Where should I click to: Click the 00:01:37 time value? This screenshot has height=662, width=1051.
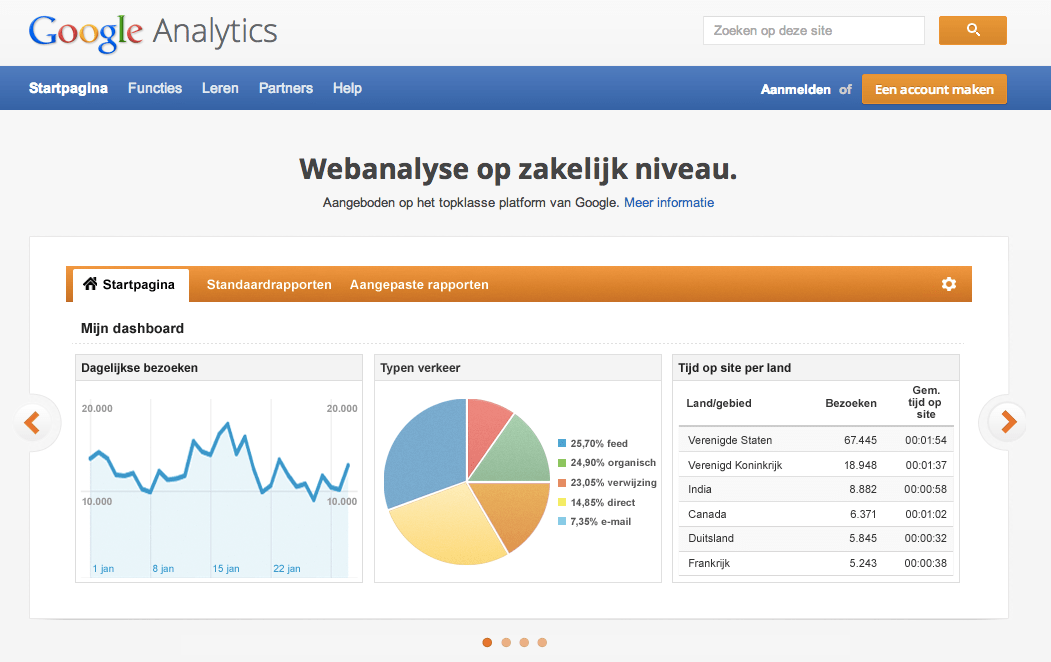[x=926, y=465]
